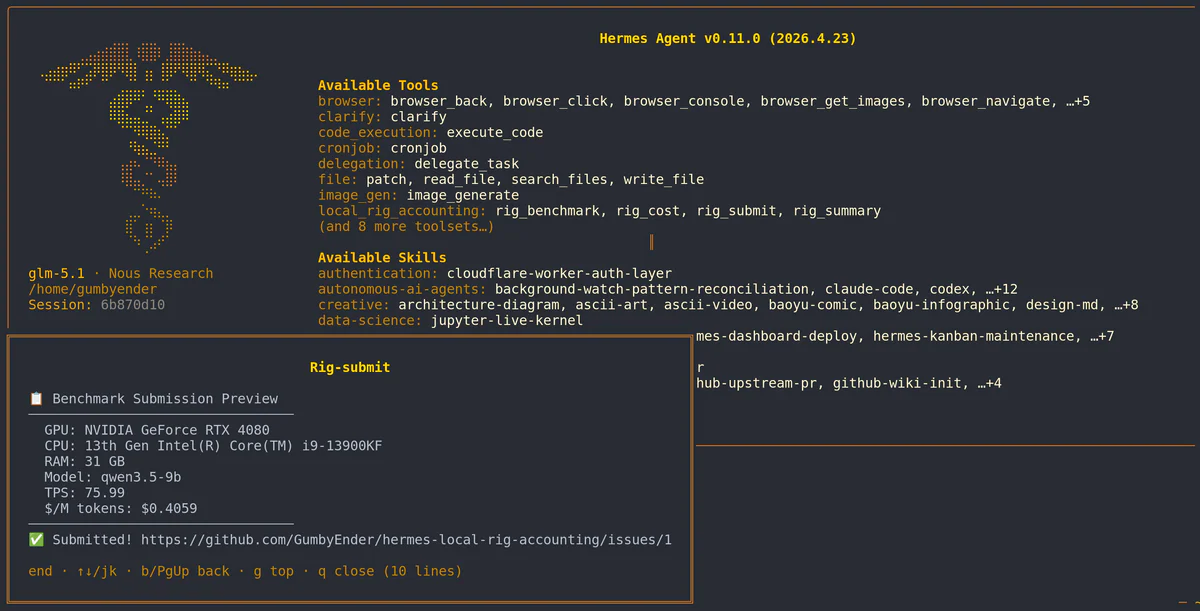Screen dimensions: 1200x611
Task: Click the clipboard icon beside Benchmark Submission Preview
Action: click(x=36, y=398)
